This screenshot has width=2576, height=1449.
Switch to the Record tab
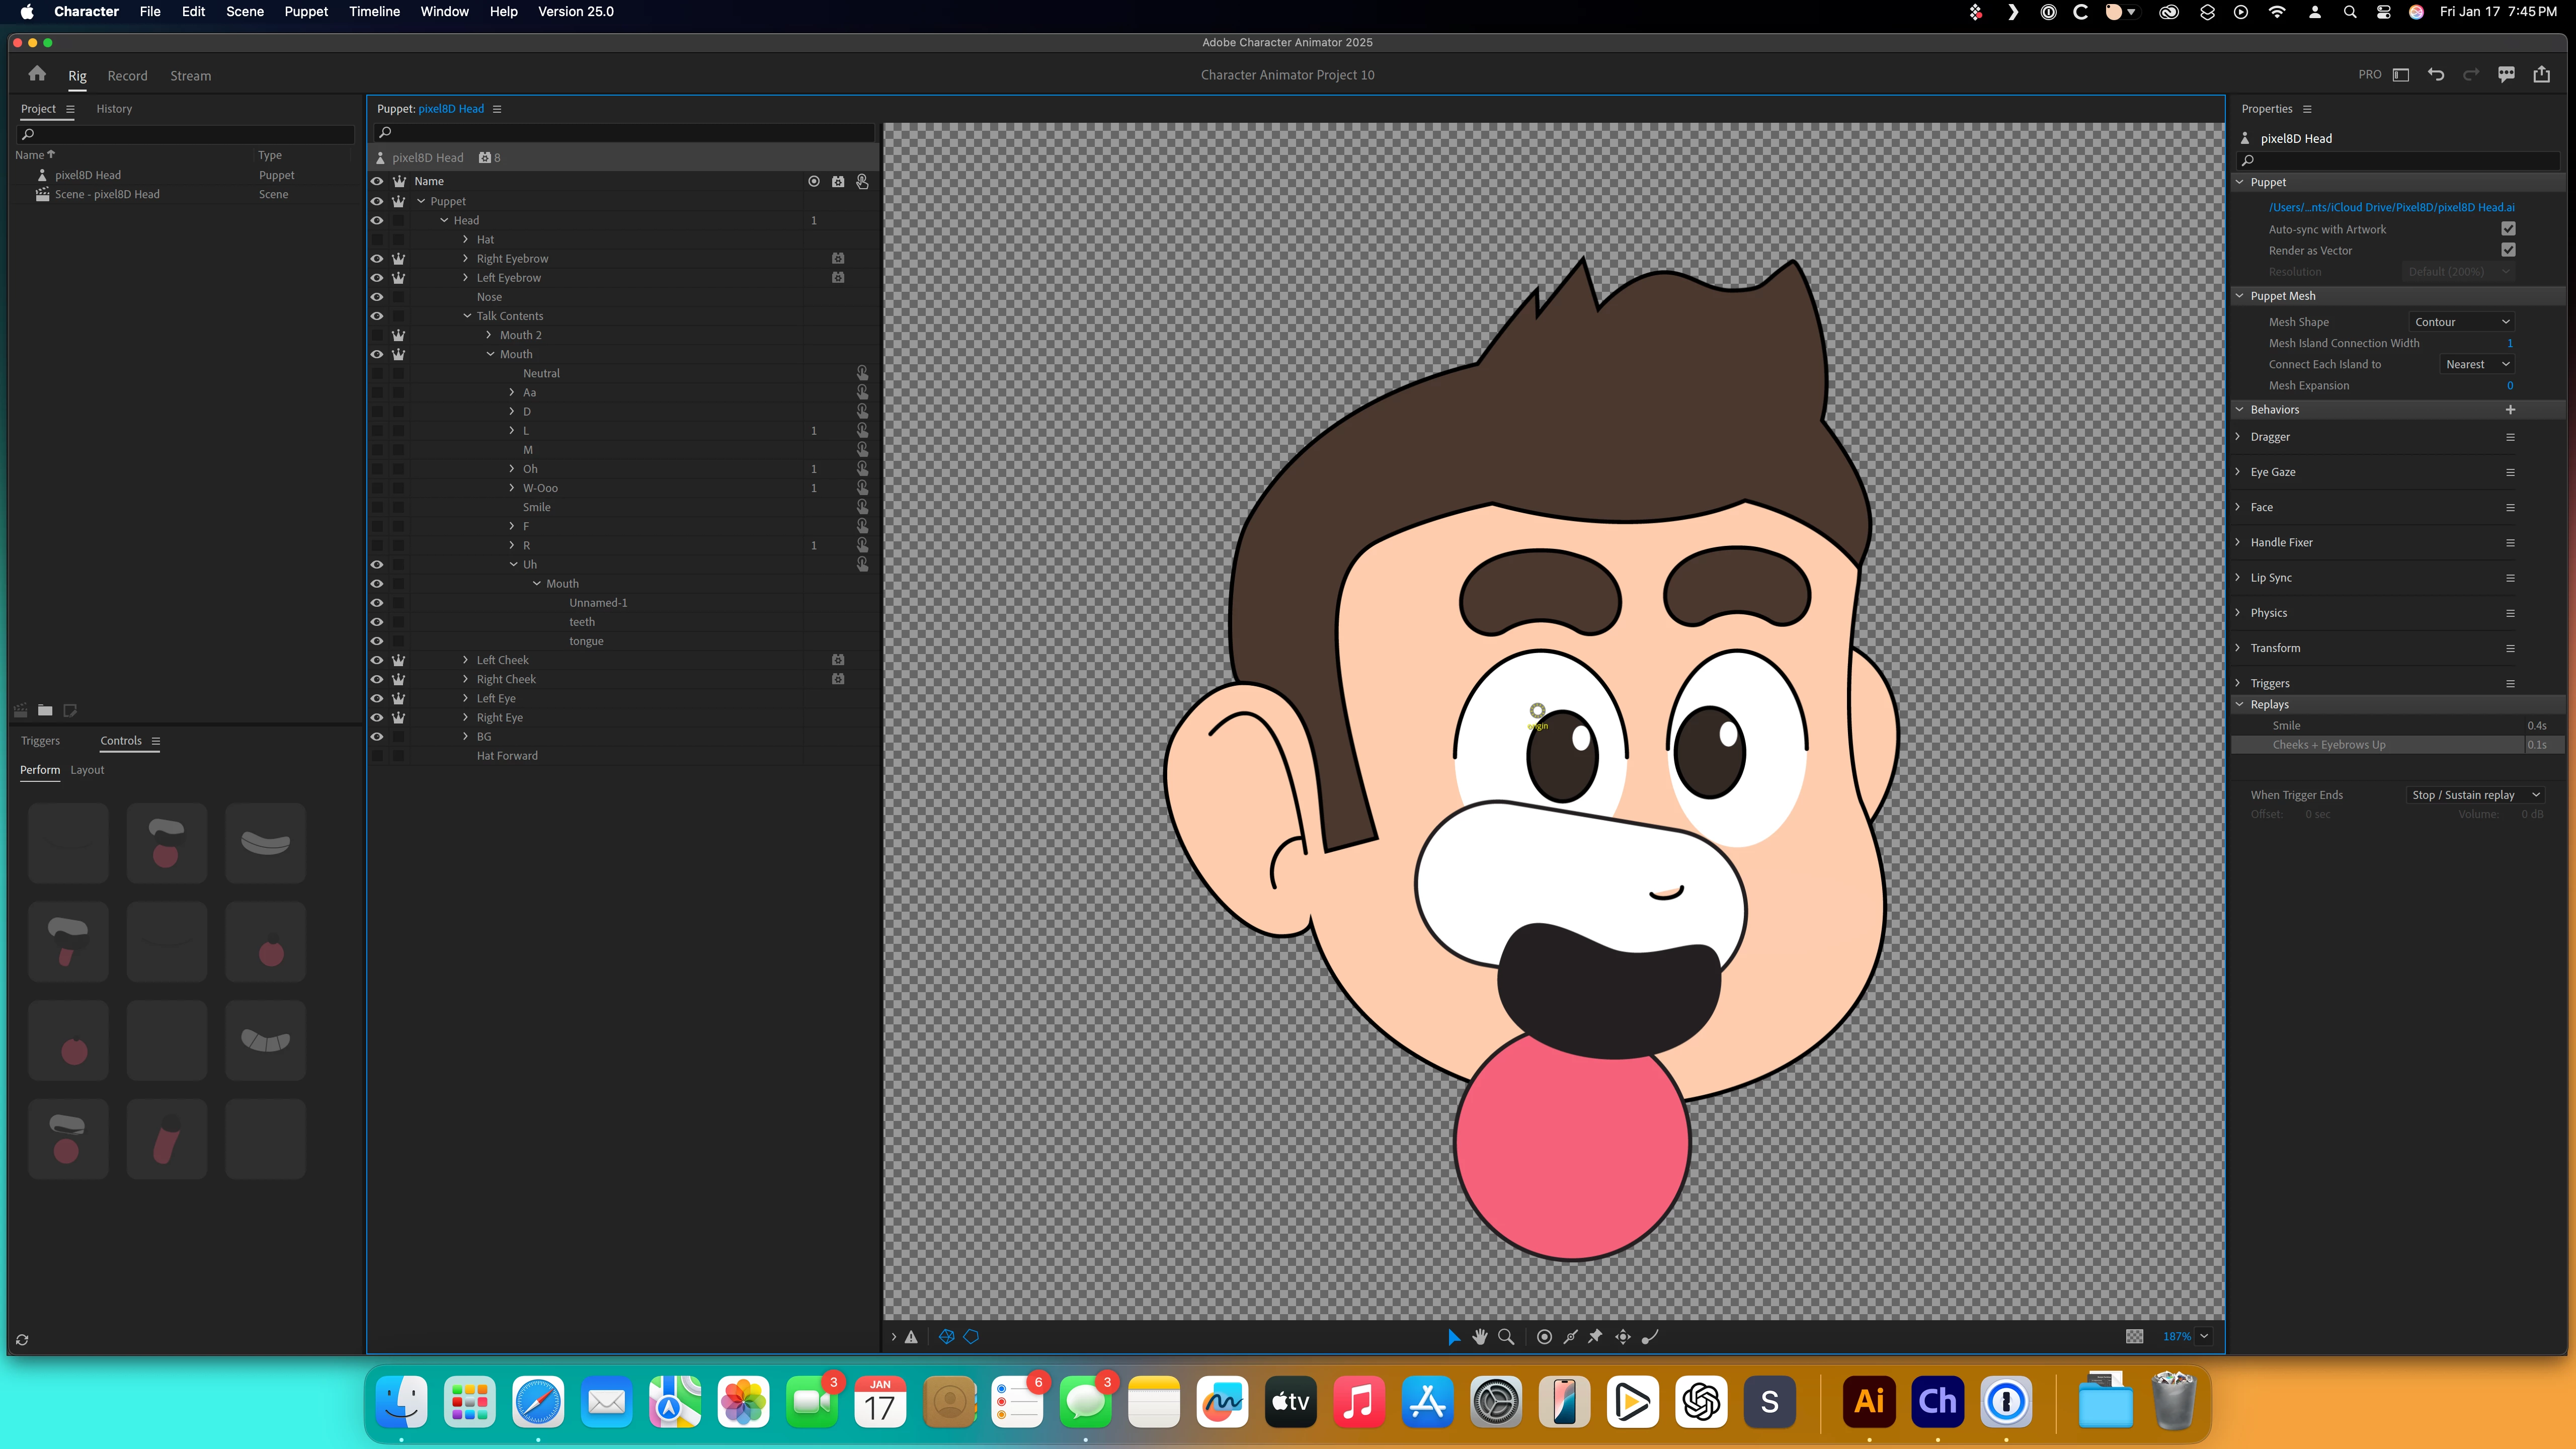pyautogui.click(x=127, y=76)
